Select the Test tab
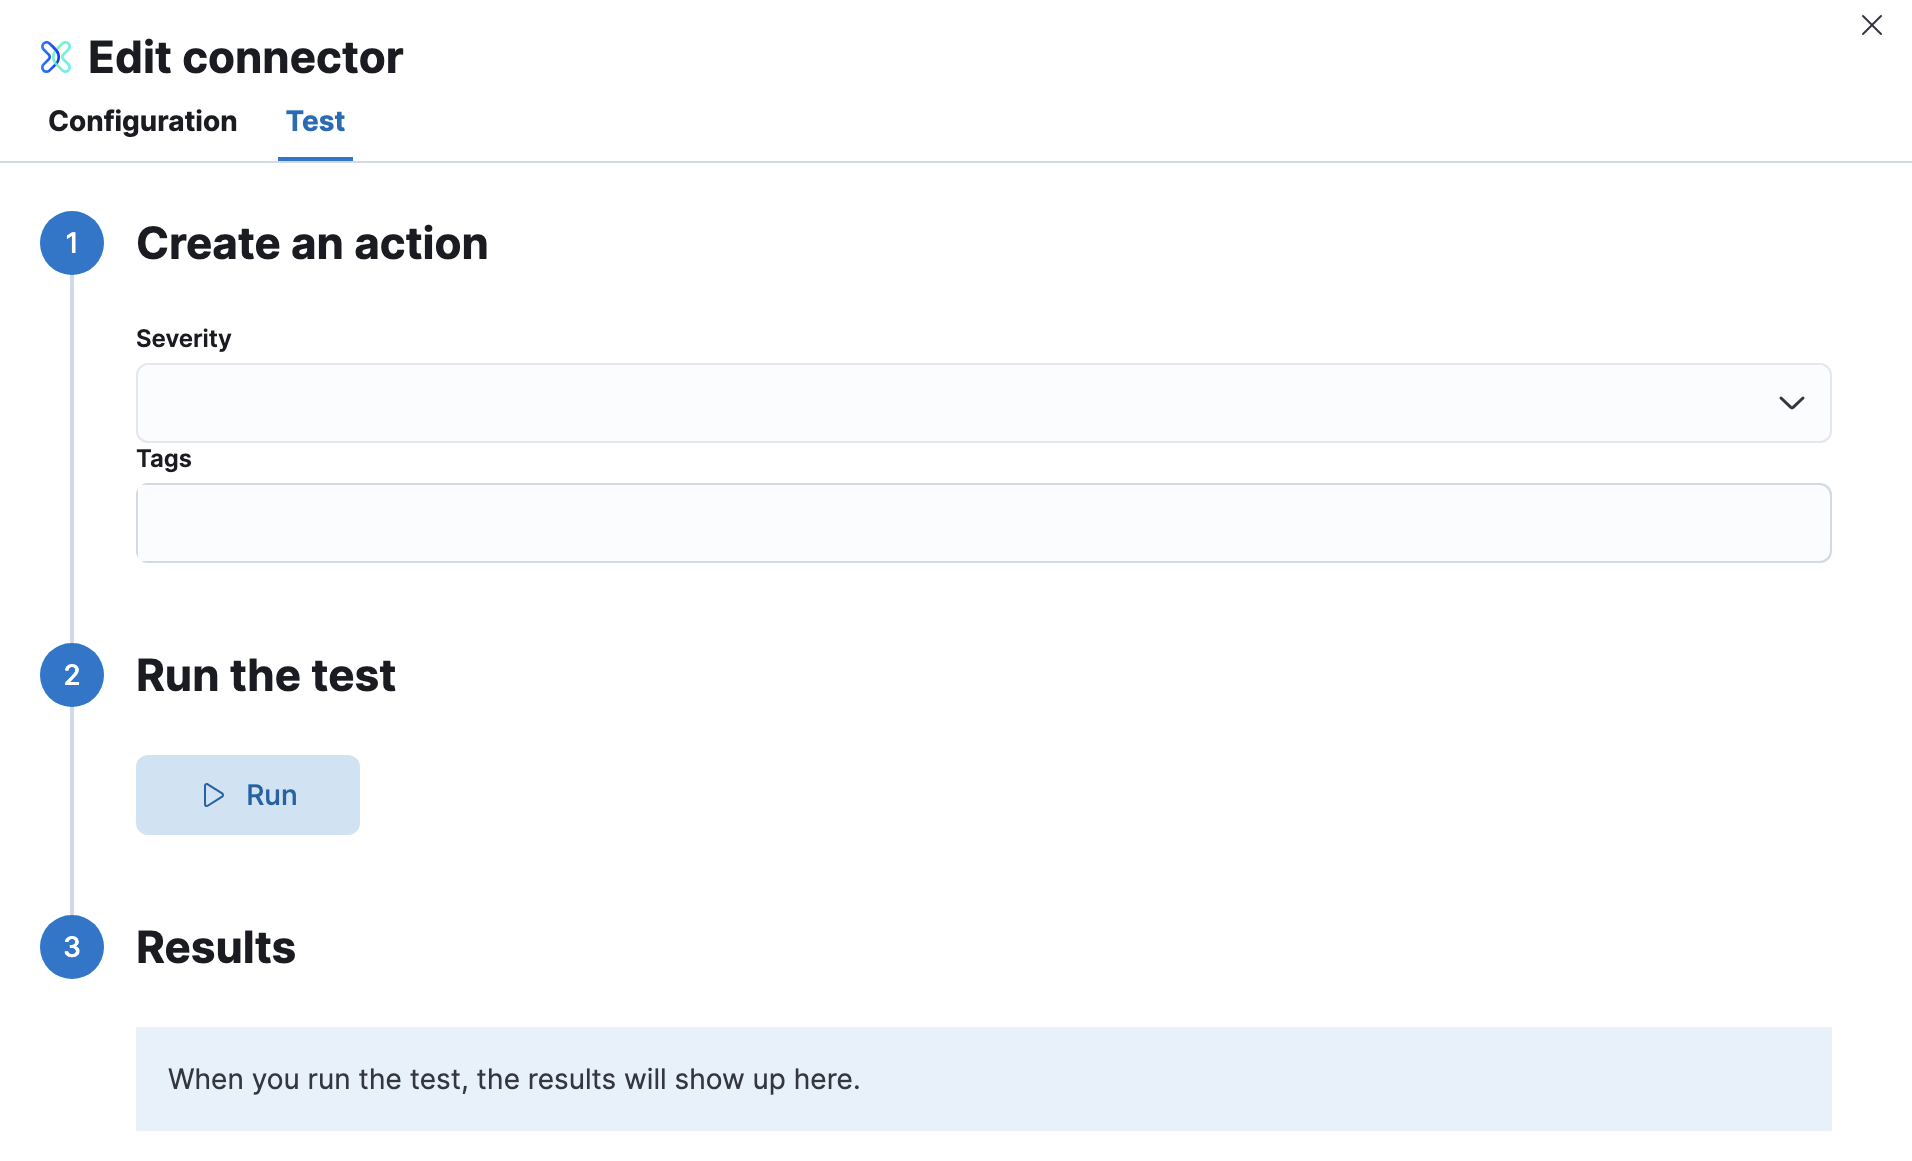This screenshot has height=1161, width=1912. pos(315,121)
